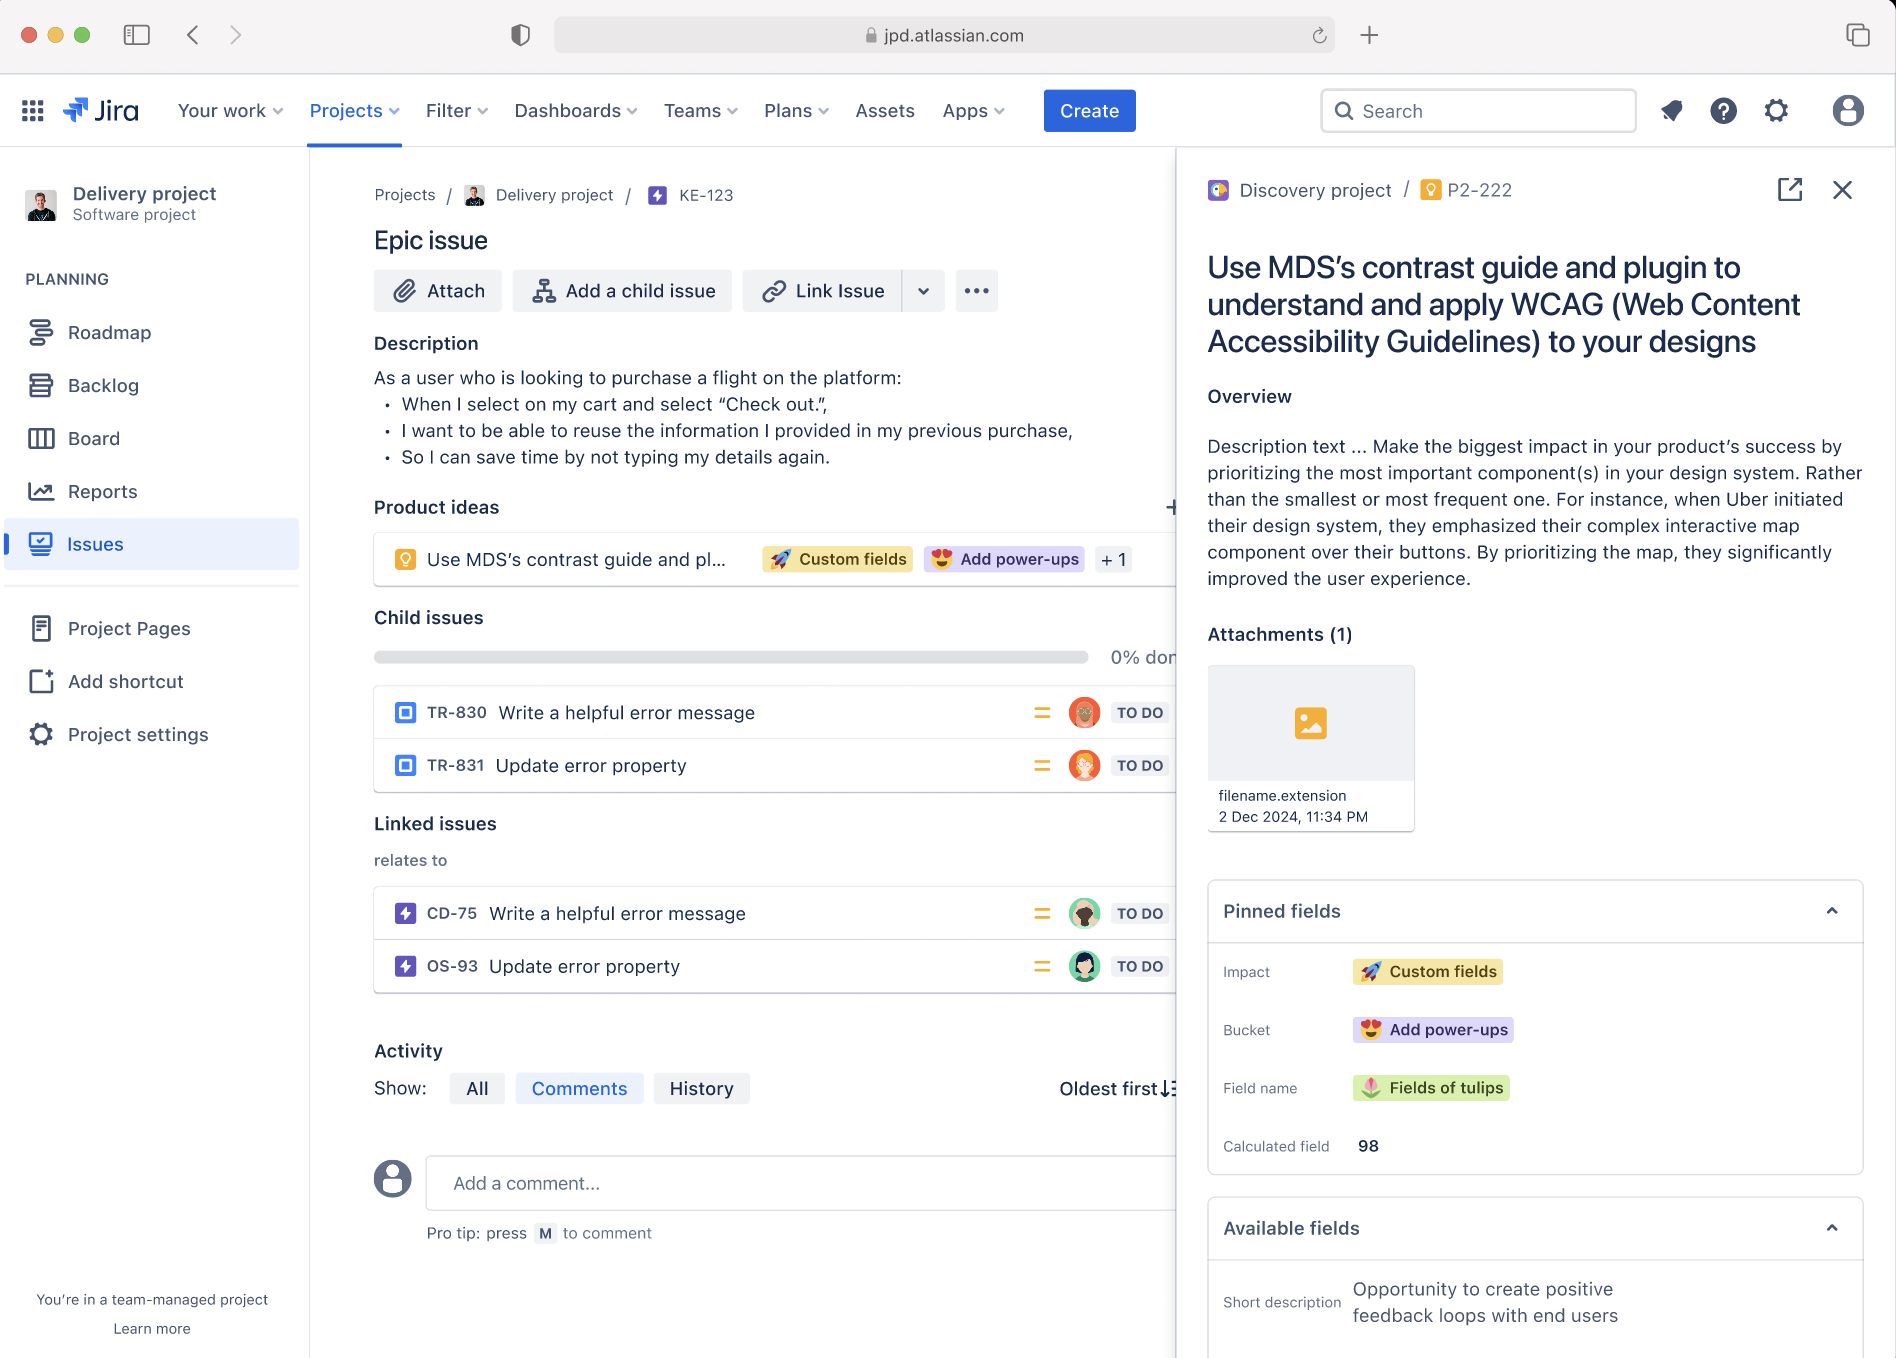The image size is (1896, 1358).
Task: Open the app switcher grid icon
Action: (32, 110)
